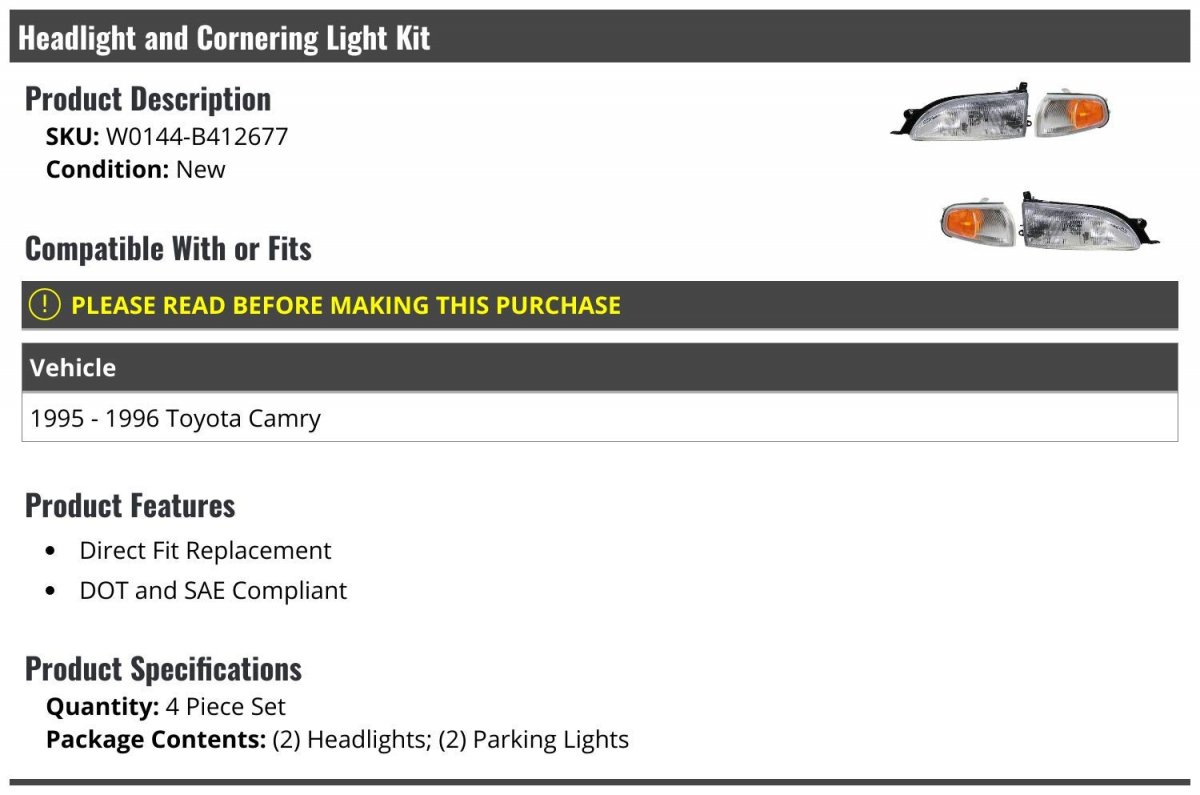
Task: Click the Headlight and Cornering Light Kit title
Action: click(224, 38)
